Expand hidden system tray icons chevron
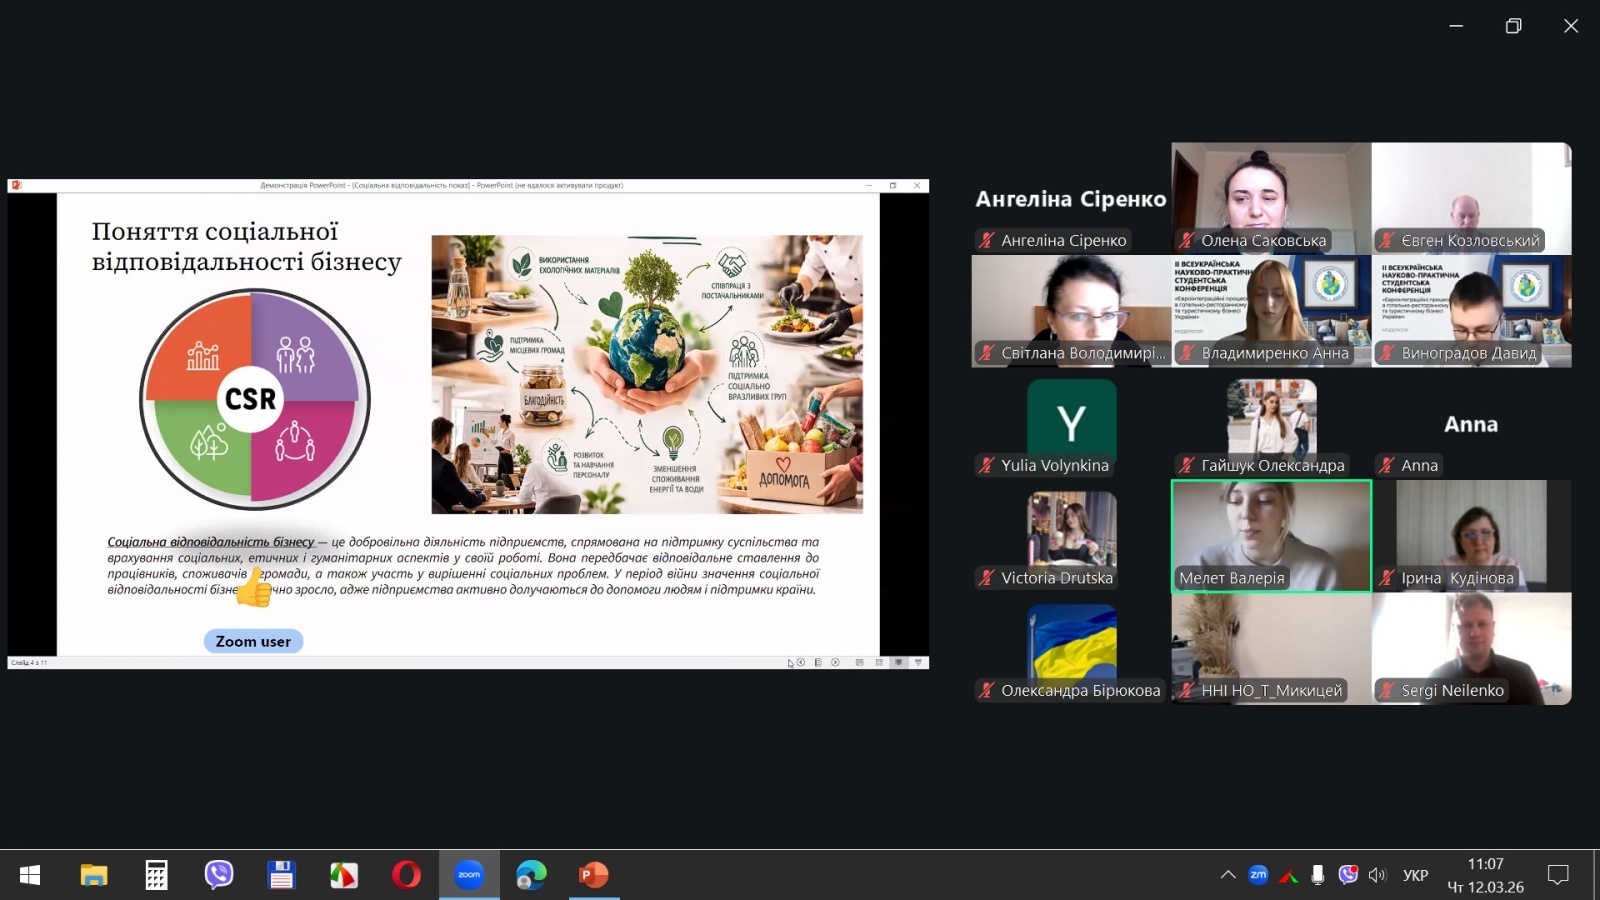Viewport: 1600px width, 900px height. 1228,875
